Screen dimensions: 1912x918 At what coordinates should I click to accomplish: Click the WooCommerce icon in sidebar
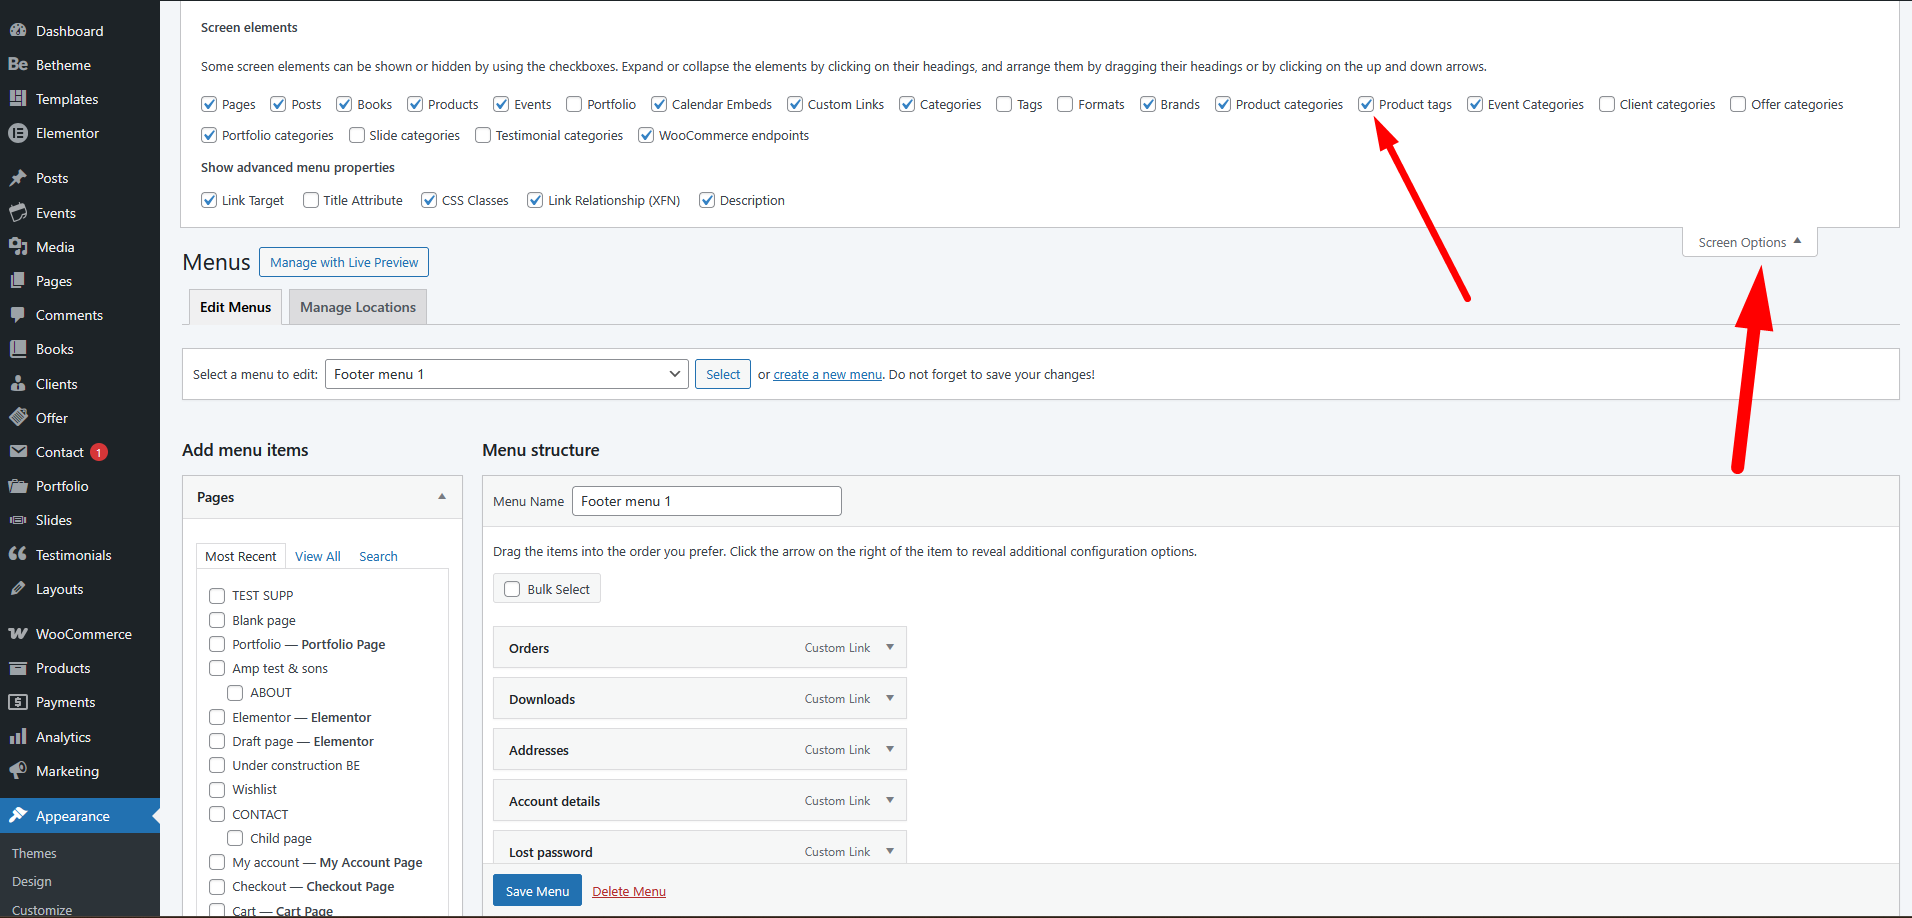coord(18,634)
